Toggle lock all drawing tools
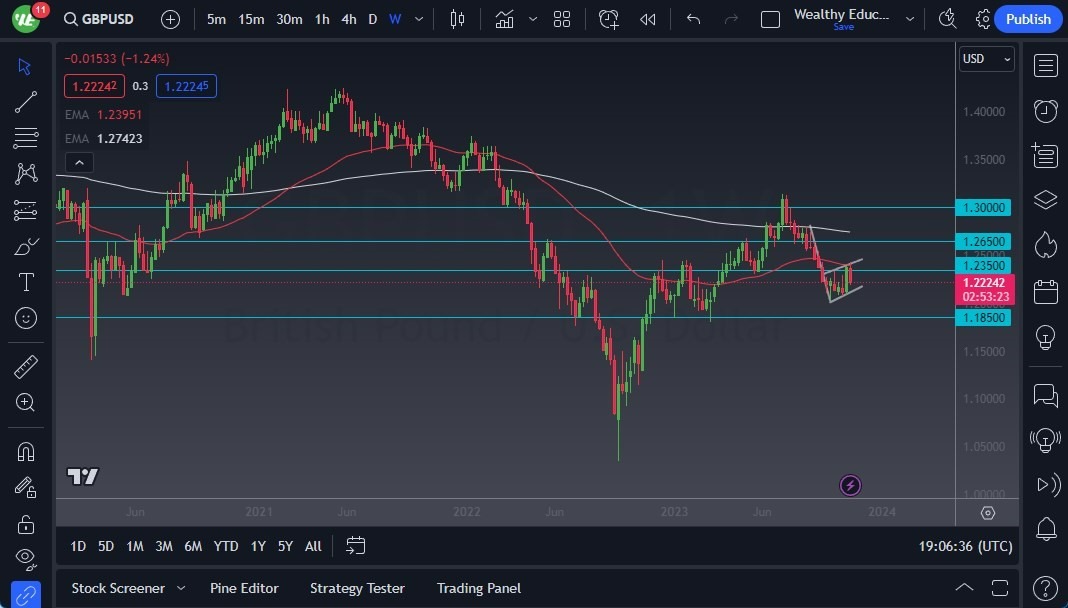 click(x=25, y=523)
